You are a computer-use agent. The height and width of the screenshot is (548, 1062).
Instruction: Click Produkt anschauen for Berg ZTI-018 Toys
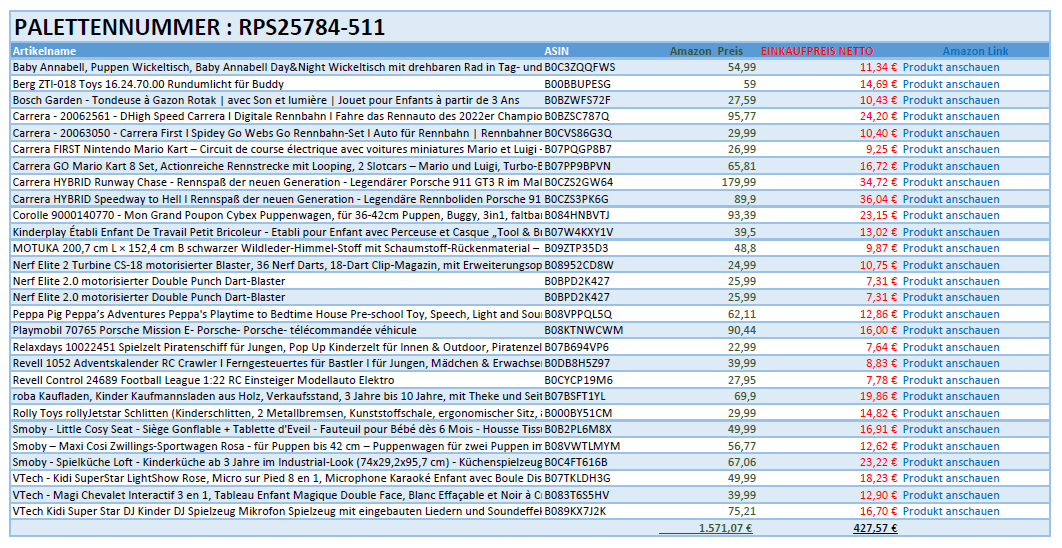(950, 84)
